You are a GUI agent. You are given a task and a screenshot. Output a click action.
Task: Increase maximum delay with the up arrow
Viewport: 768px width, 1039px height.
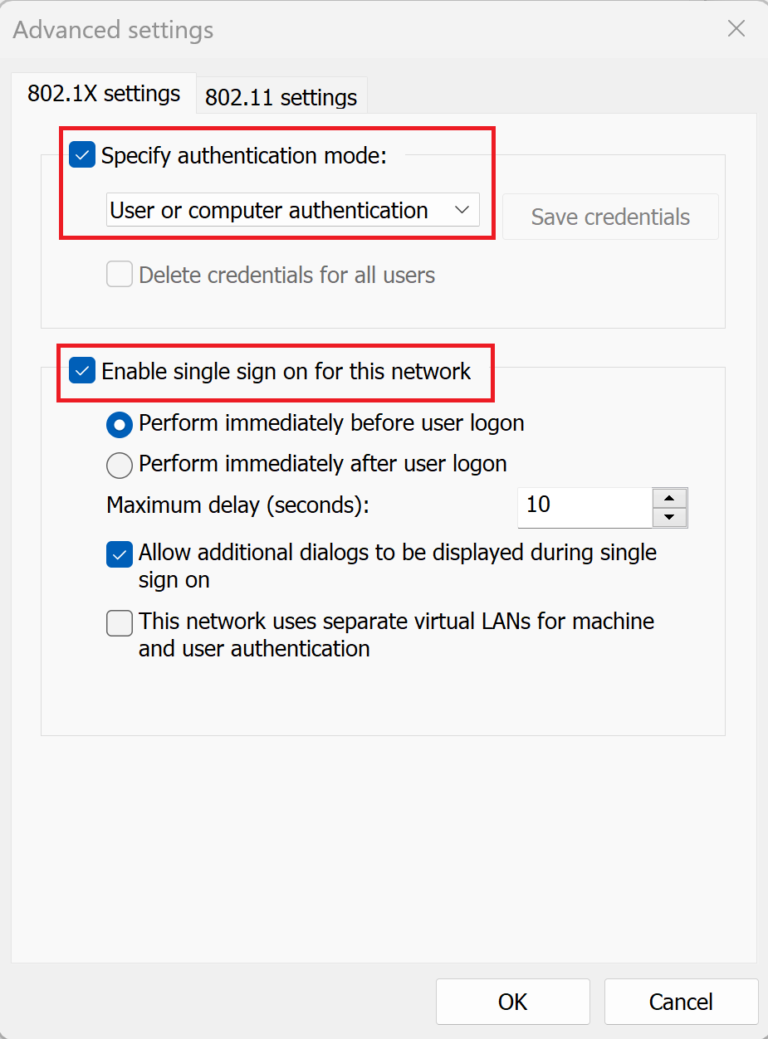(669, 498)
